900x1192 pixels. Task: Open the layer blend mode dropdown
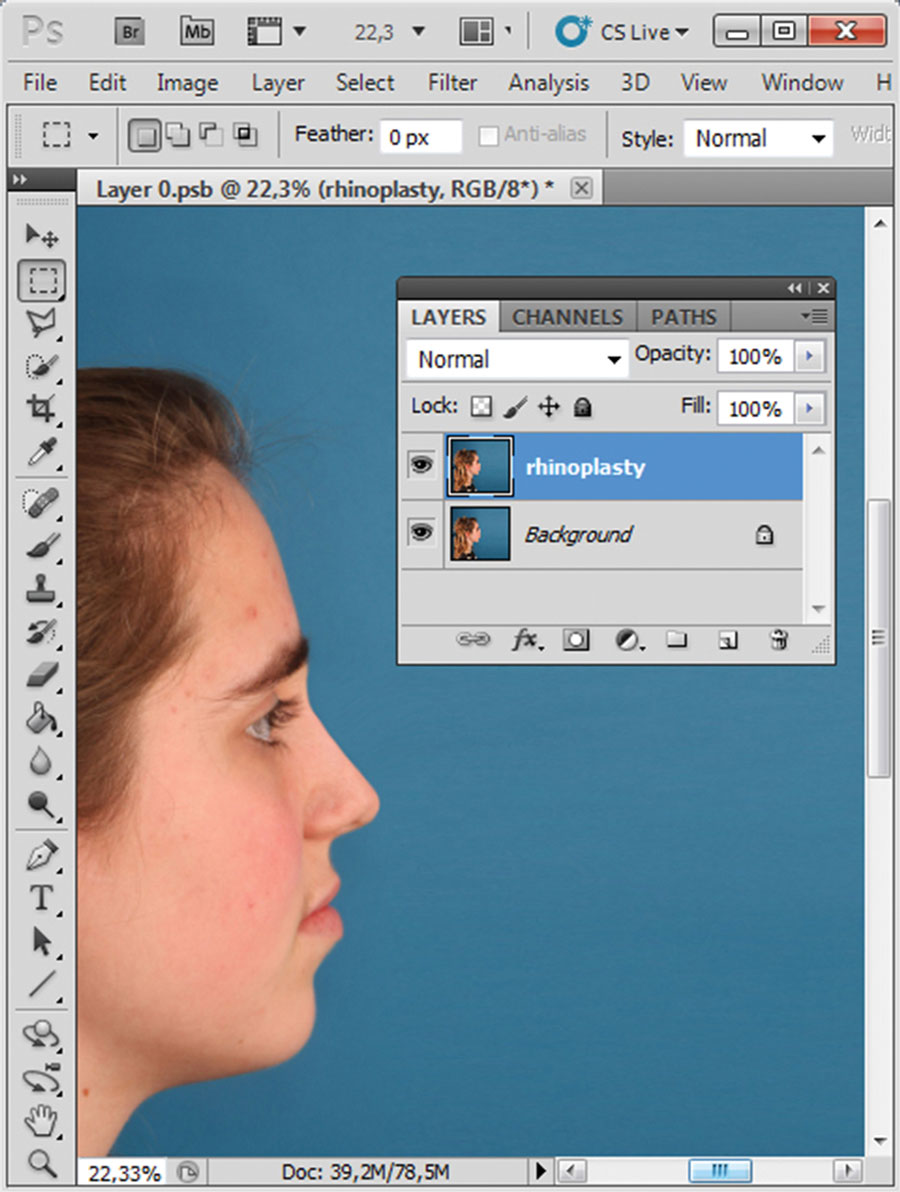click(x=517, y=359)
